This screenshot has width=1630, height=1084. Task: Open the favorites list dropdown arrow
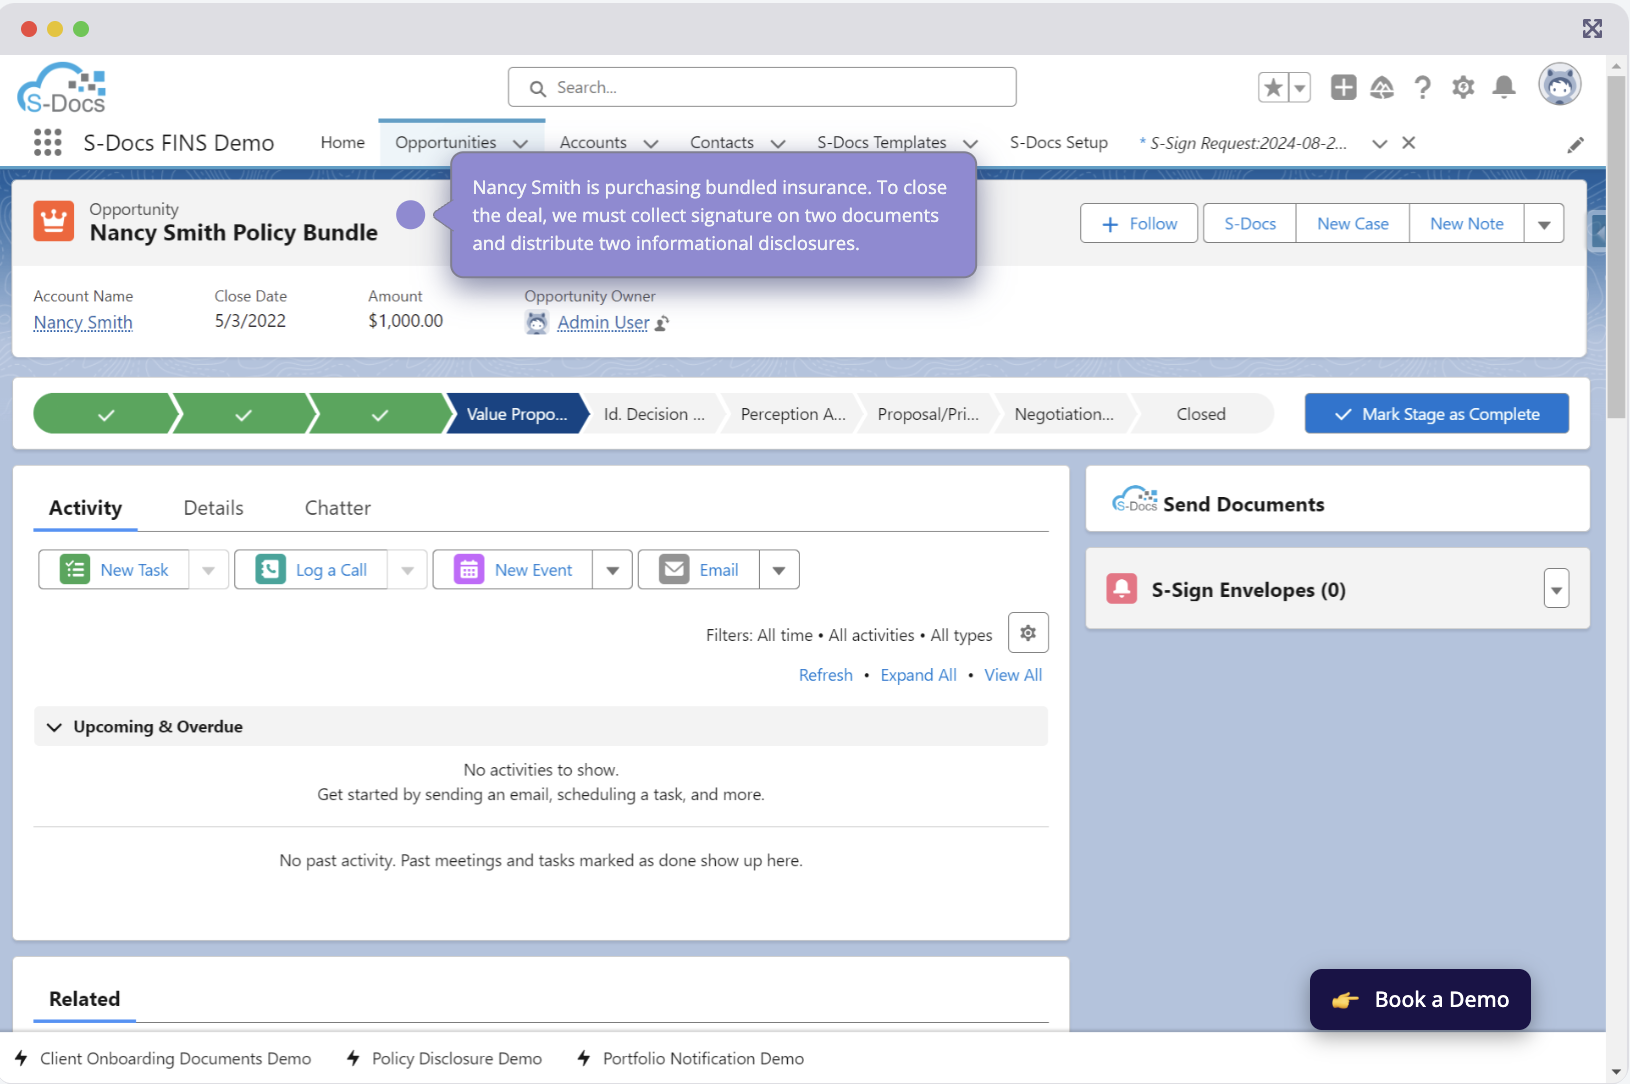1299,88
